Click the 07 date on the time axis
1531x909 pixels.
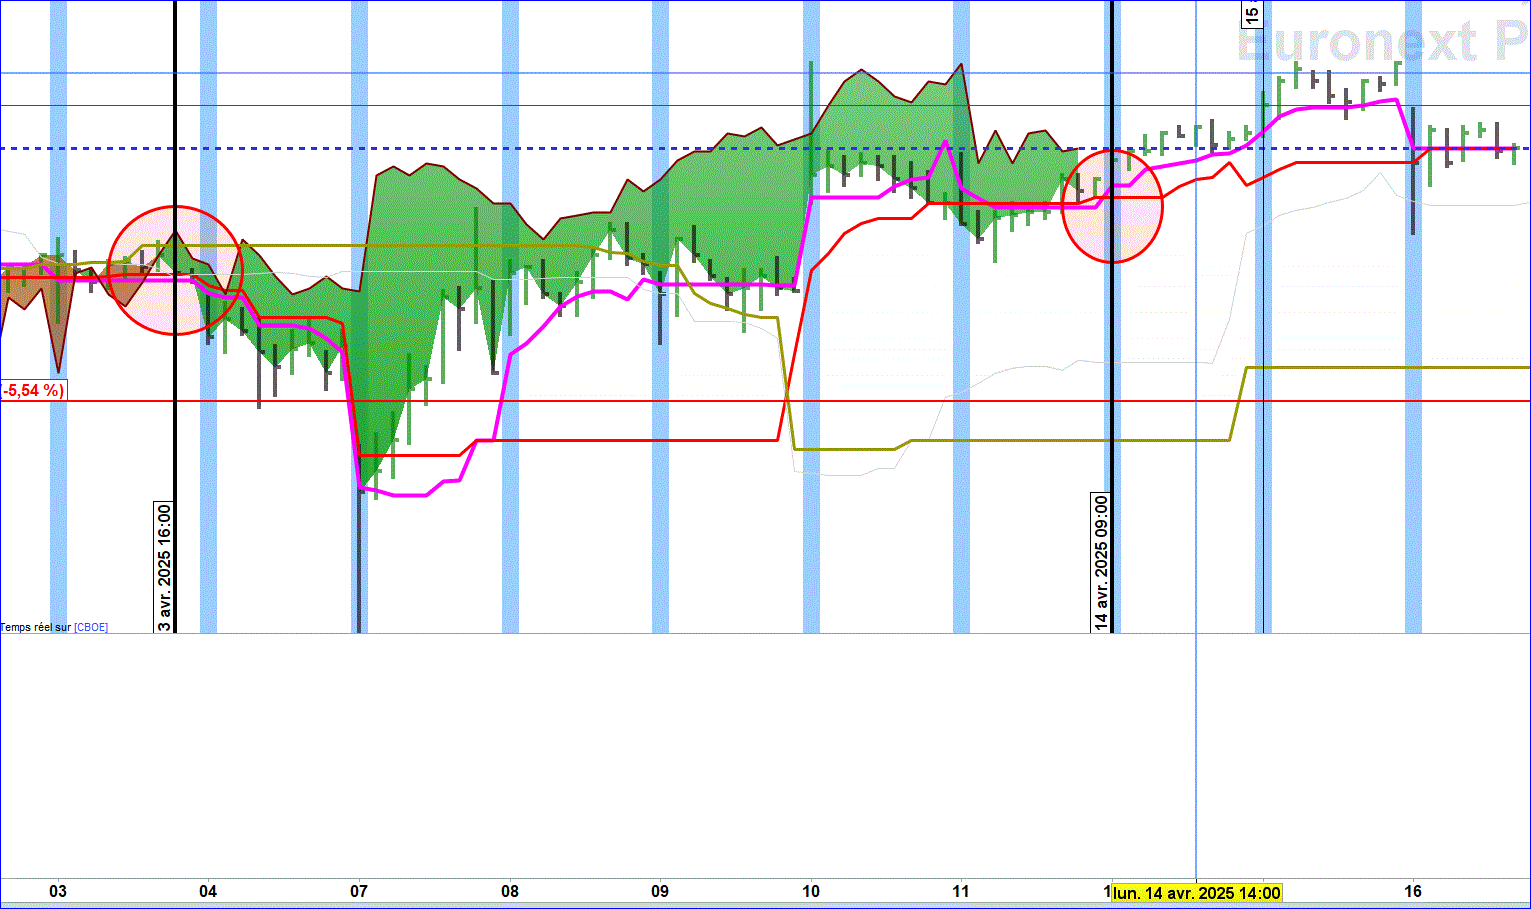[359, 892]
